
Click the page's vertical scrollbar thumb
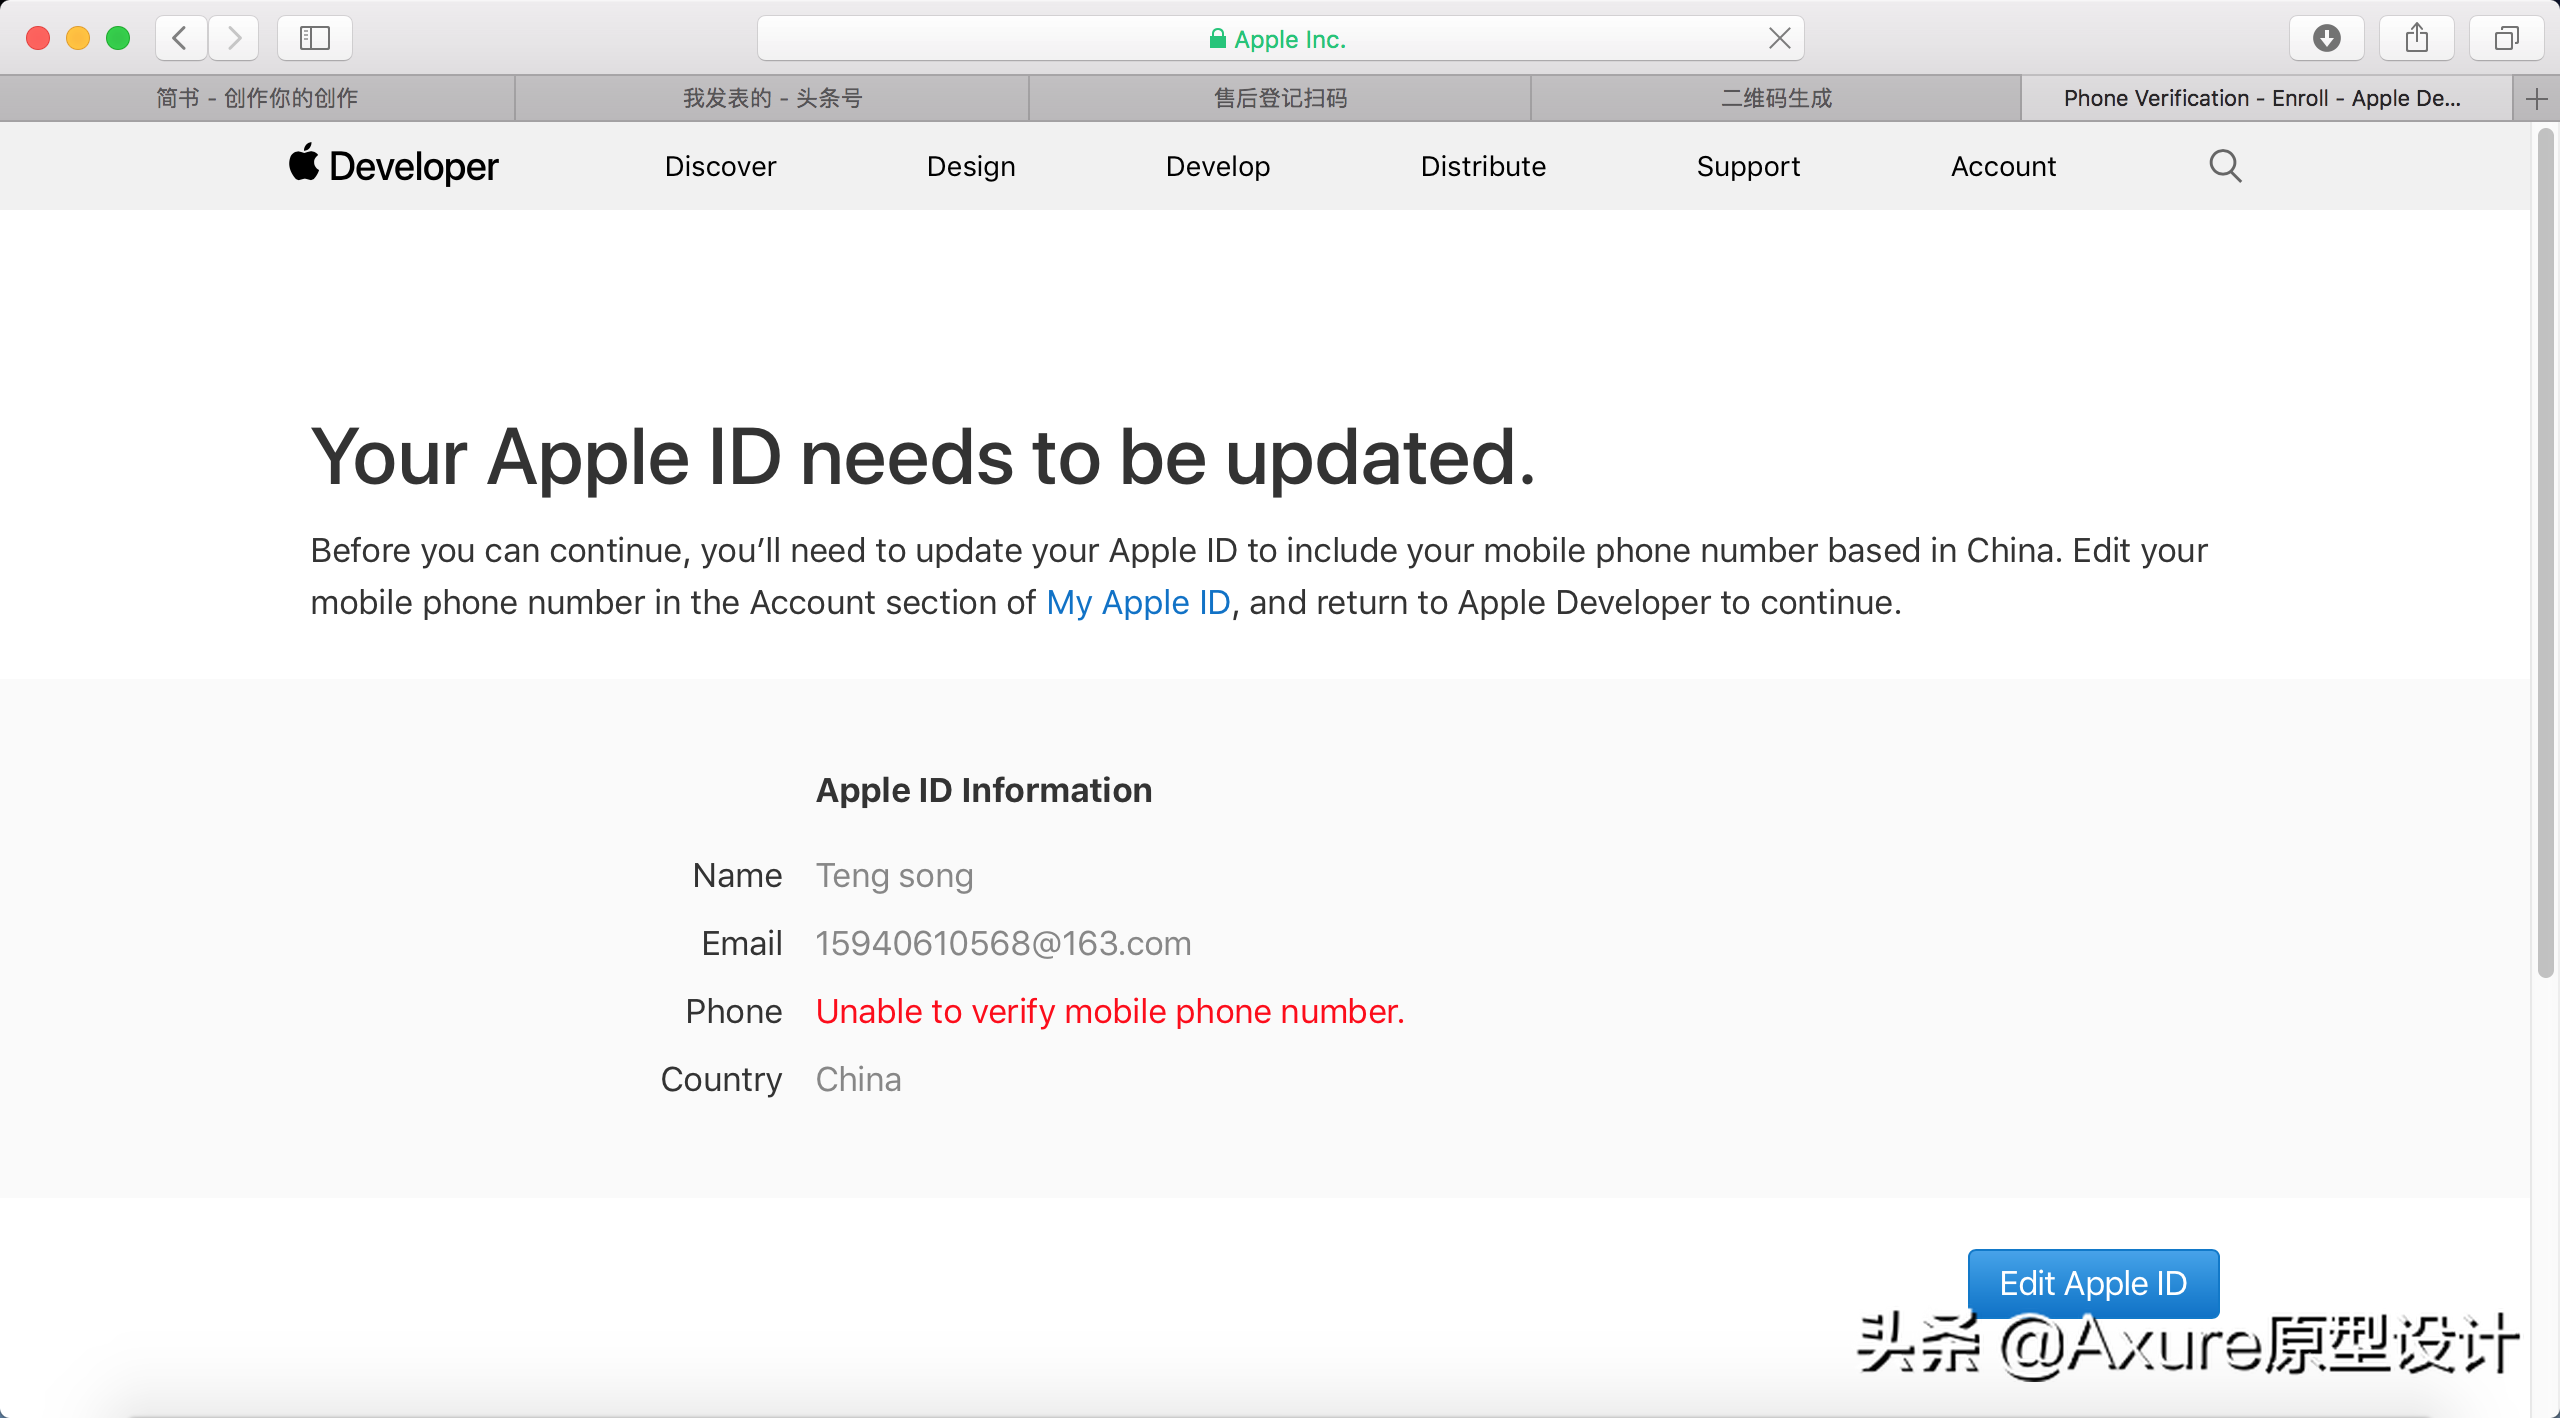tap(2545, 552)
